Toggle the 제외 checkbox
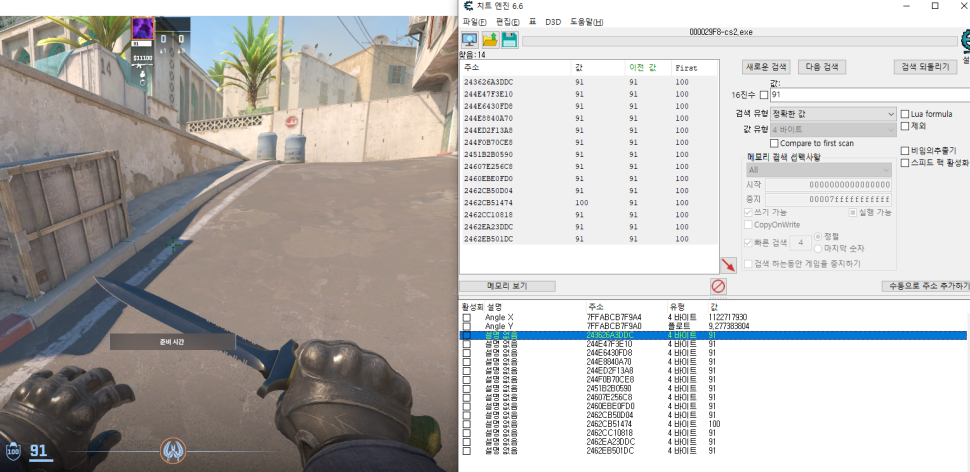970x472 pixels. coord(905,126)
